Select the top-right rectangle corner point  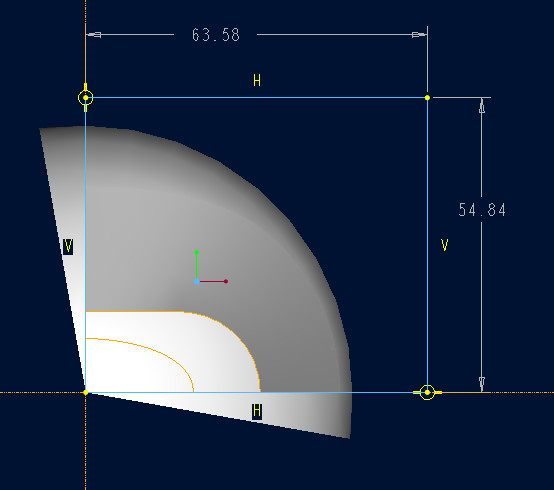tap(428, 98)
